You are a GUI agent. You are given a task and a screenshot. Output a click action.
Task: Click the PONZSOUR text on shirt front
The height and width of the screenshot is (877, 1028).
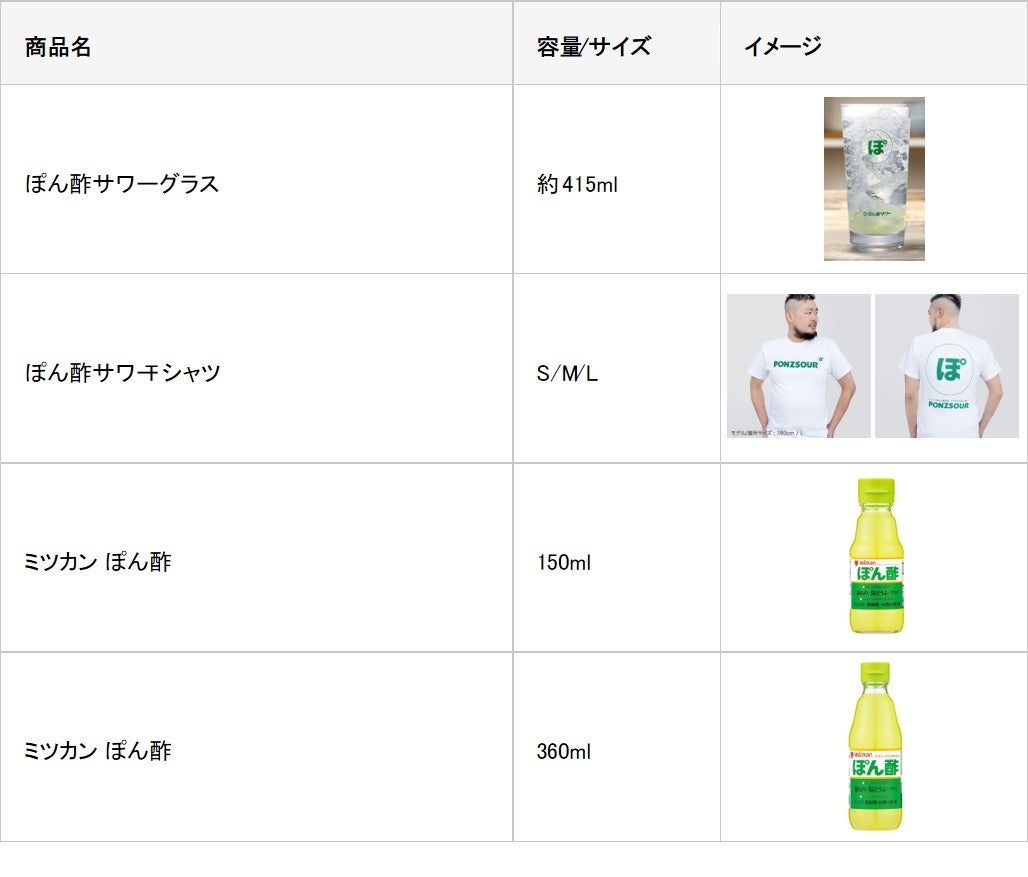pos(794,366)
